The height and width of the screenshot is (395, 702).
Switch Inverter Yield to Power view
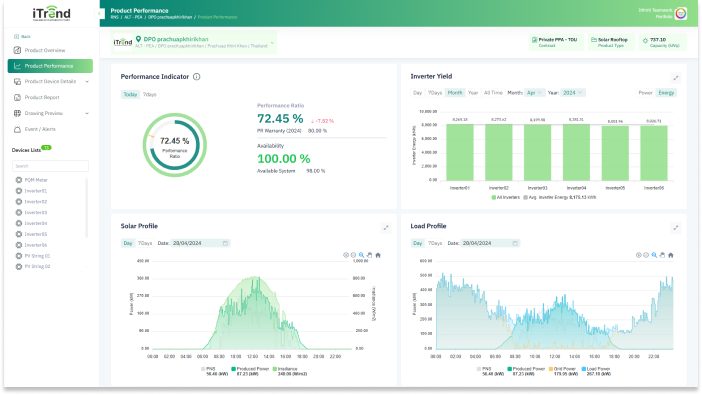(645, 93)
